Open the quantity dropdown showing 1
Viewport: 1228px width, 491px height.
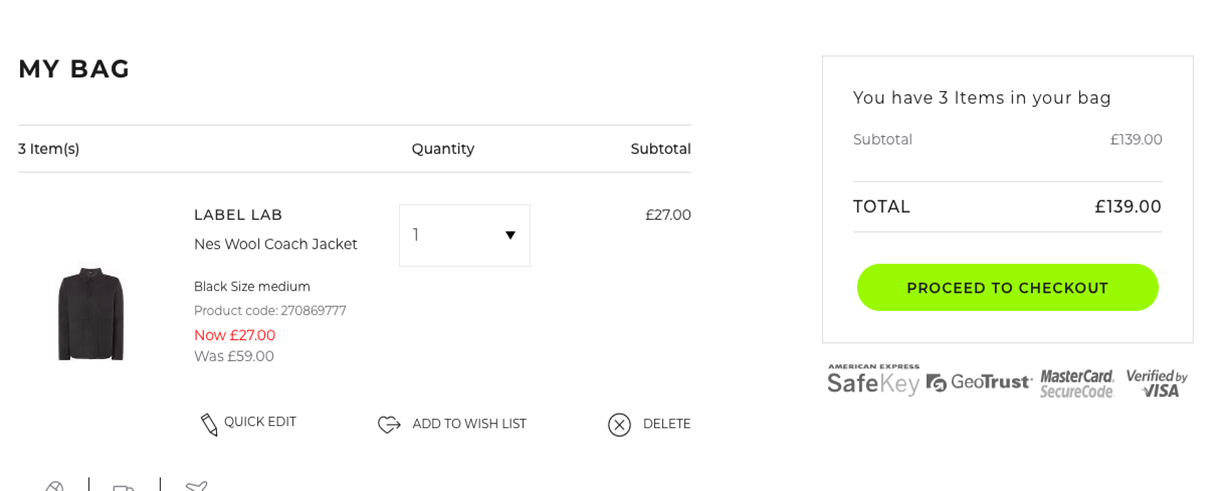pos(464,236)
